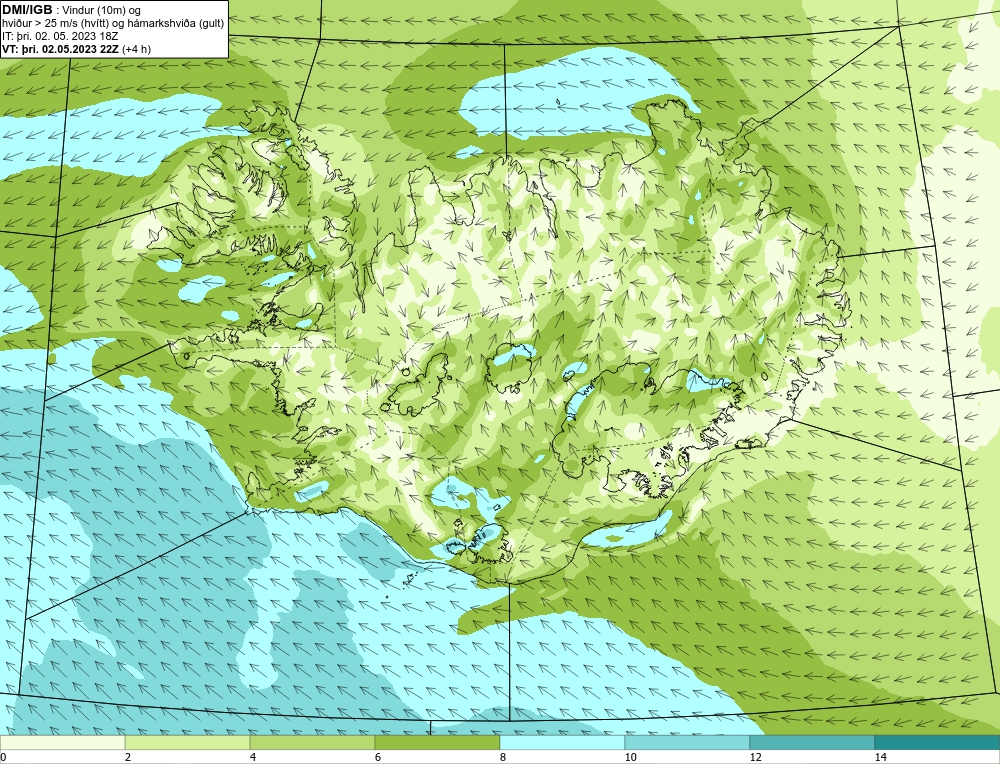Click the 6–8 m/s green legend swatch
The width and height of the screenshot is (1000, 764).
coord(438,743)
